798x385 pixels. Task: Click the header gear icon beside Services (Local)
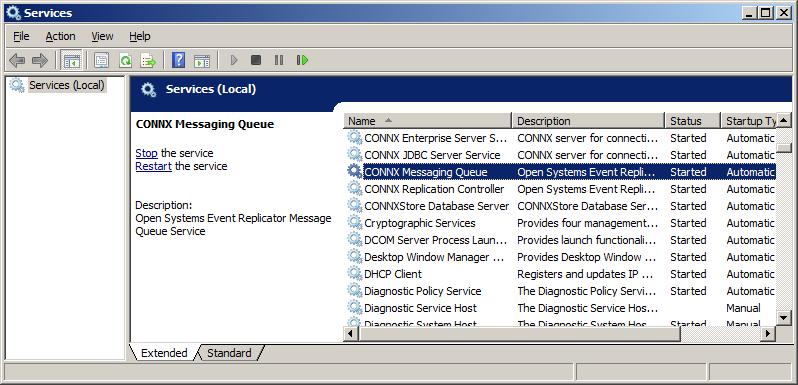tap(149, 90)
